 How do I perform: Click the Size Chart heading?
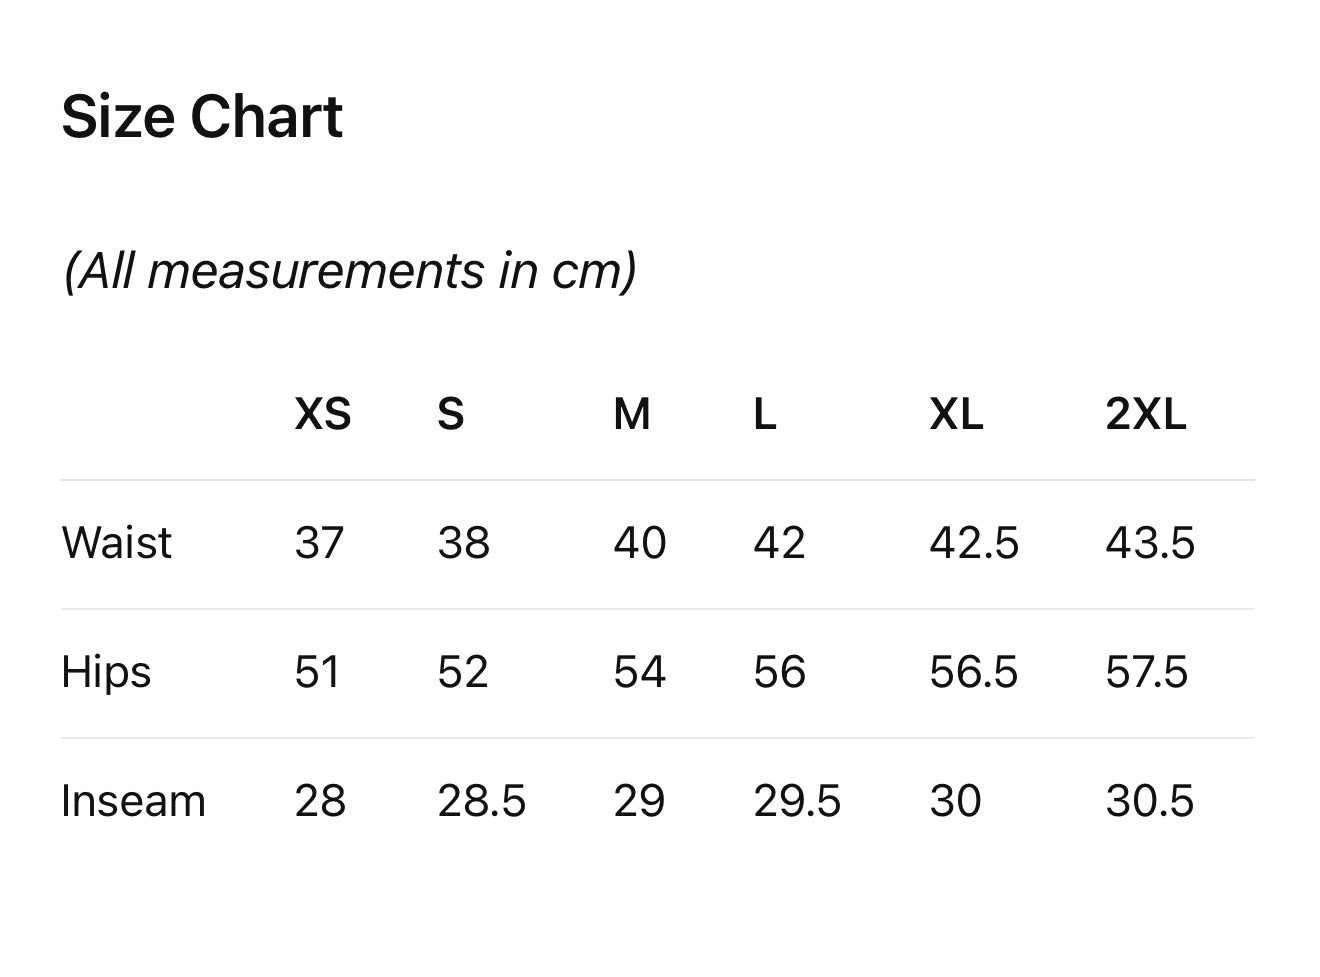tap(202, 117)
